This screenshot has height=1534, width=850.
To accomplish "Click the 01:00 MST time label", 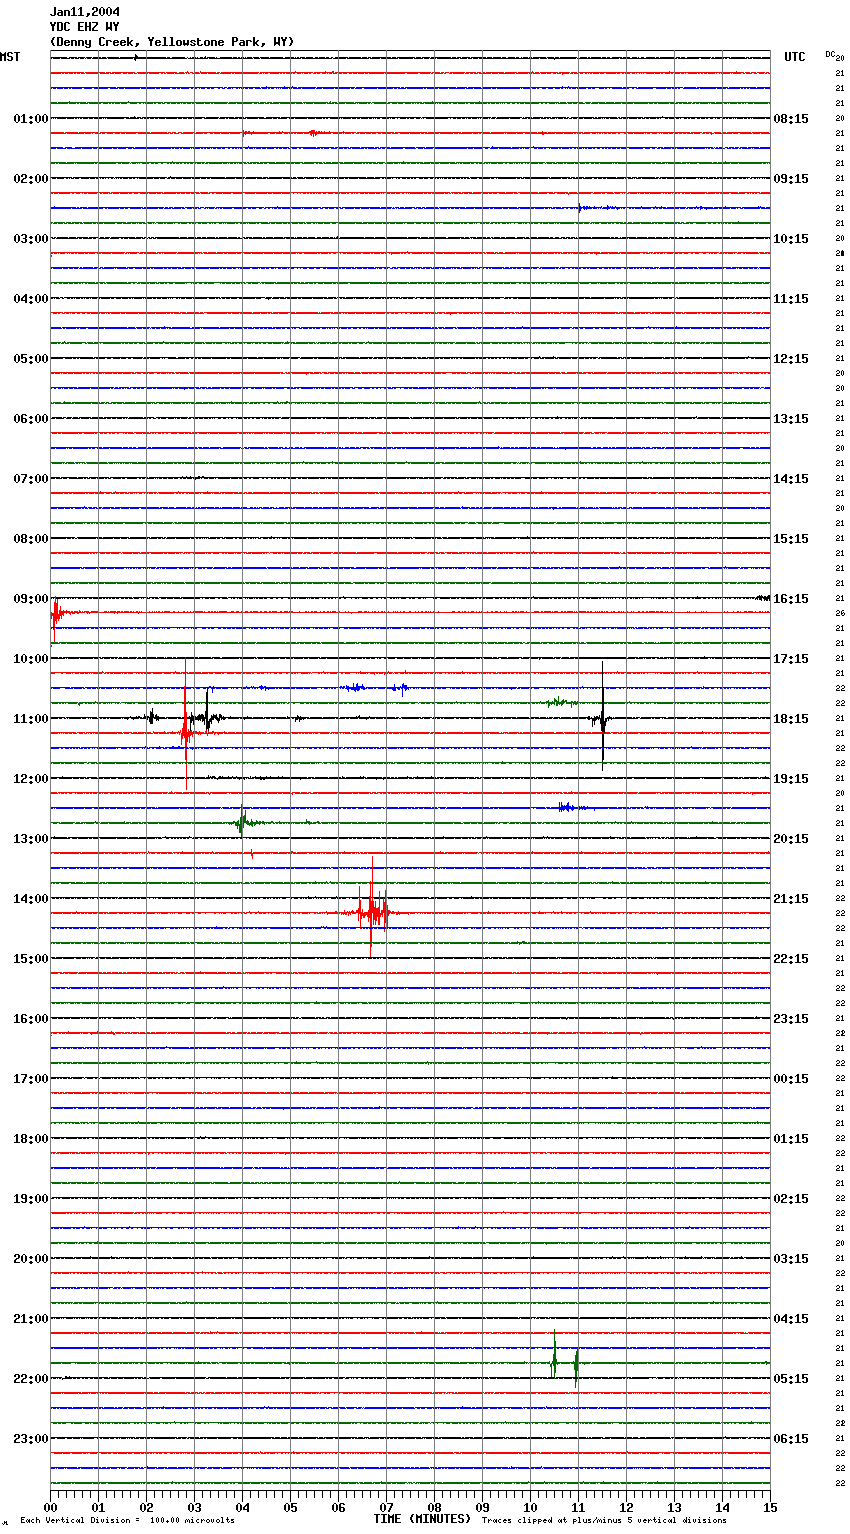I will point(31,119).
